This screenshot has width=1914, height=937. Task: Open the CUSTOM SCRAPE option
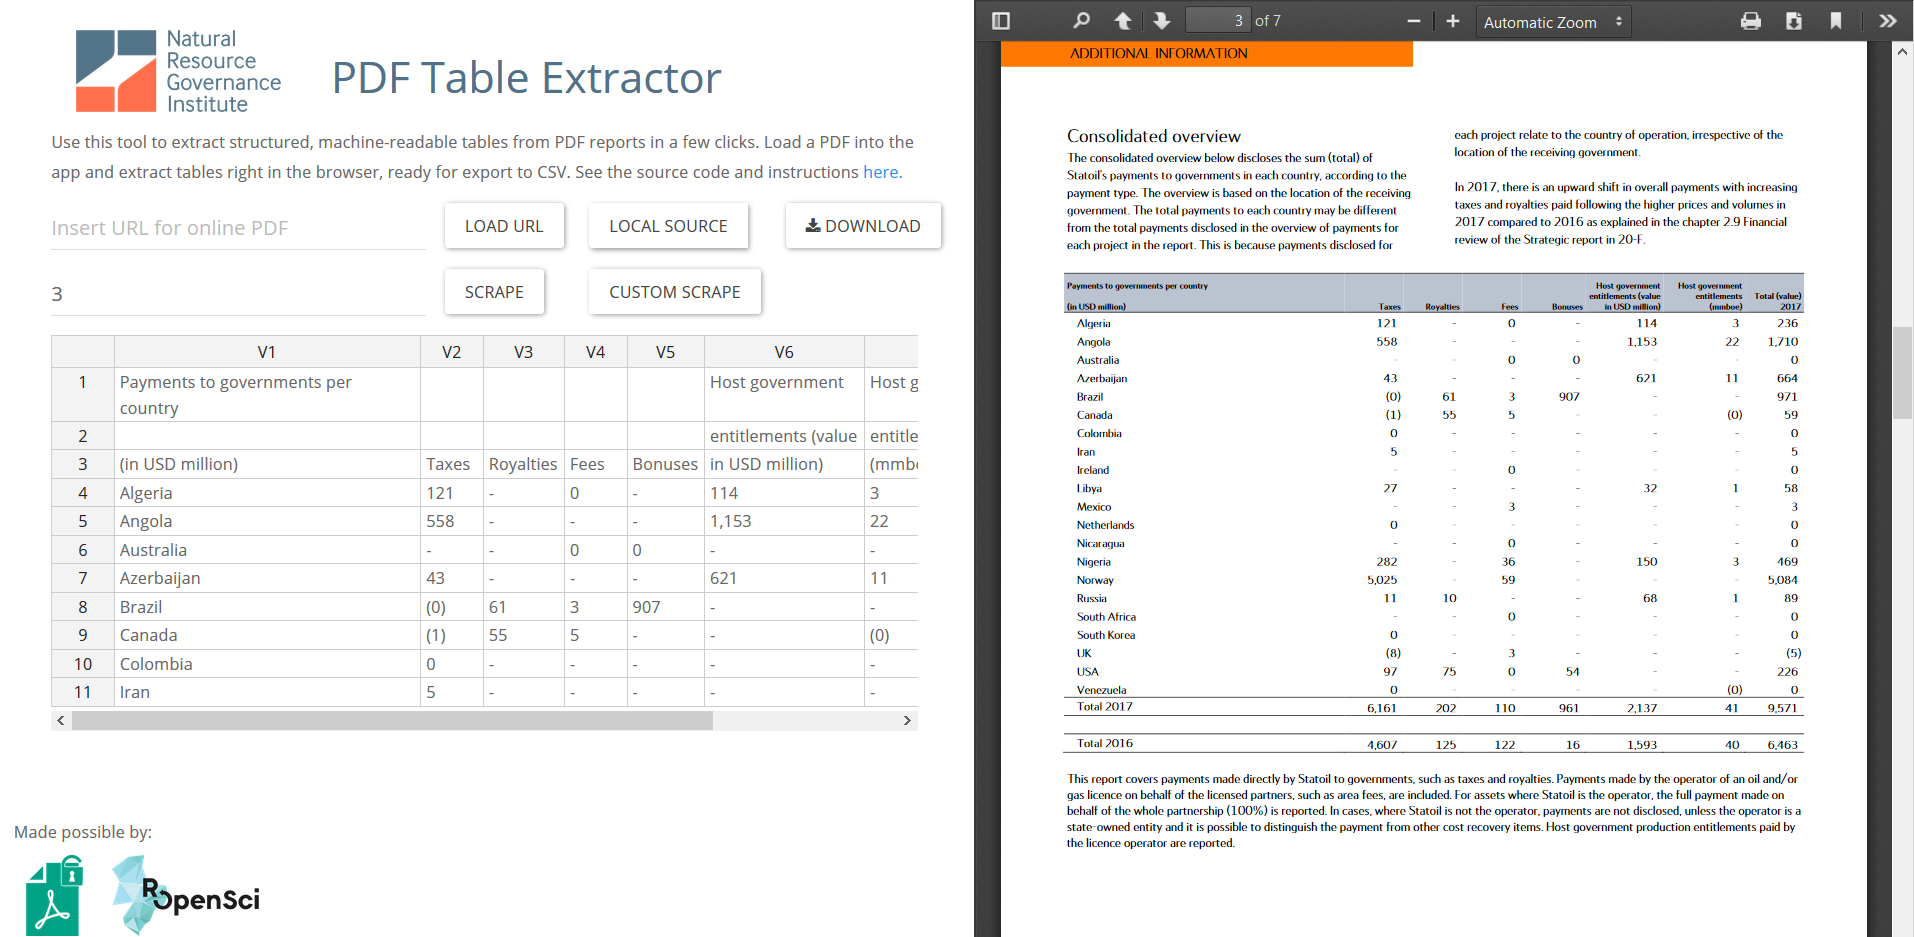click(x=674, y=292)
